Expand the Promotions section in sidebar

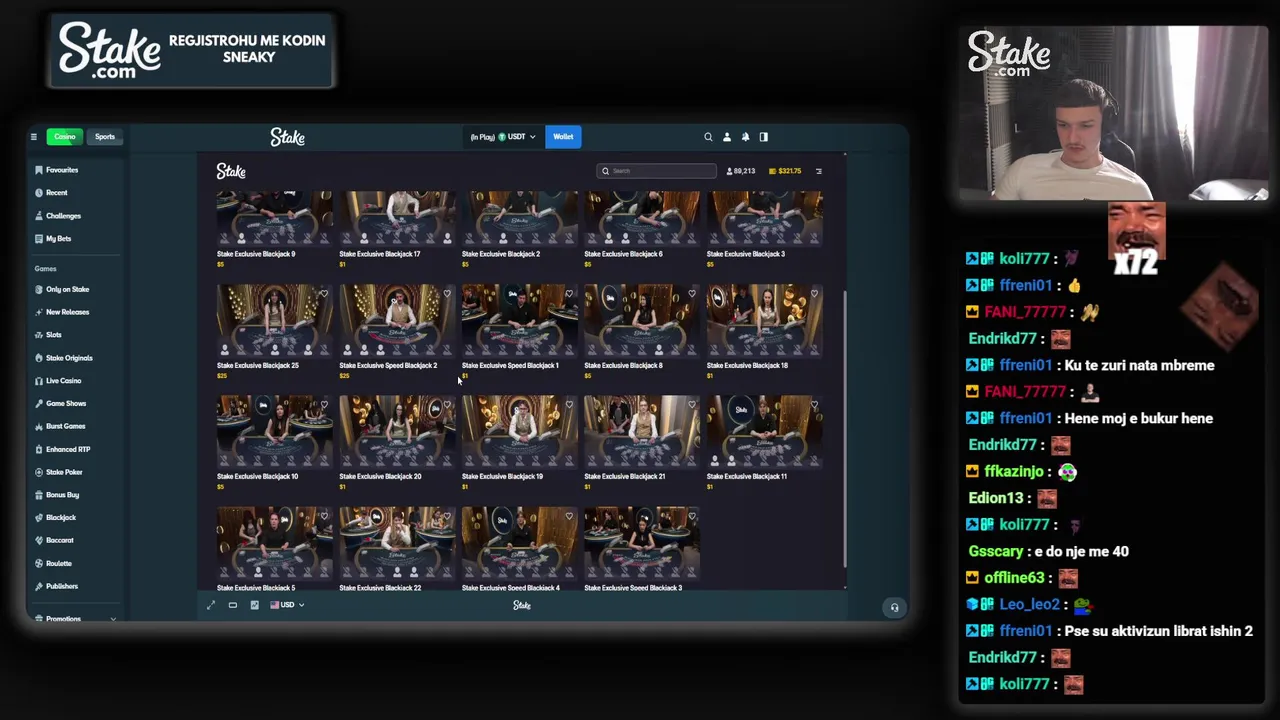pyautogui.click(x=113, y=619)
